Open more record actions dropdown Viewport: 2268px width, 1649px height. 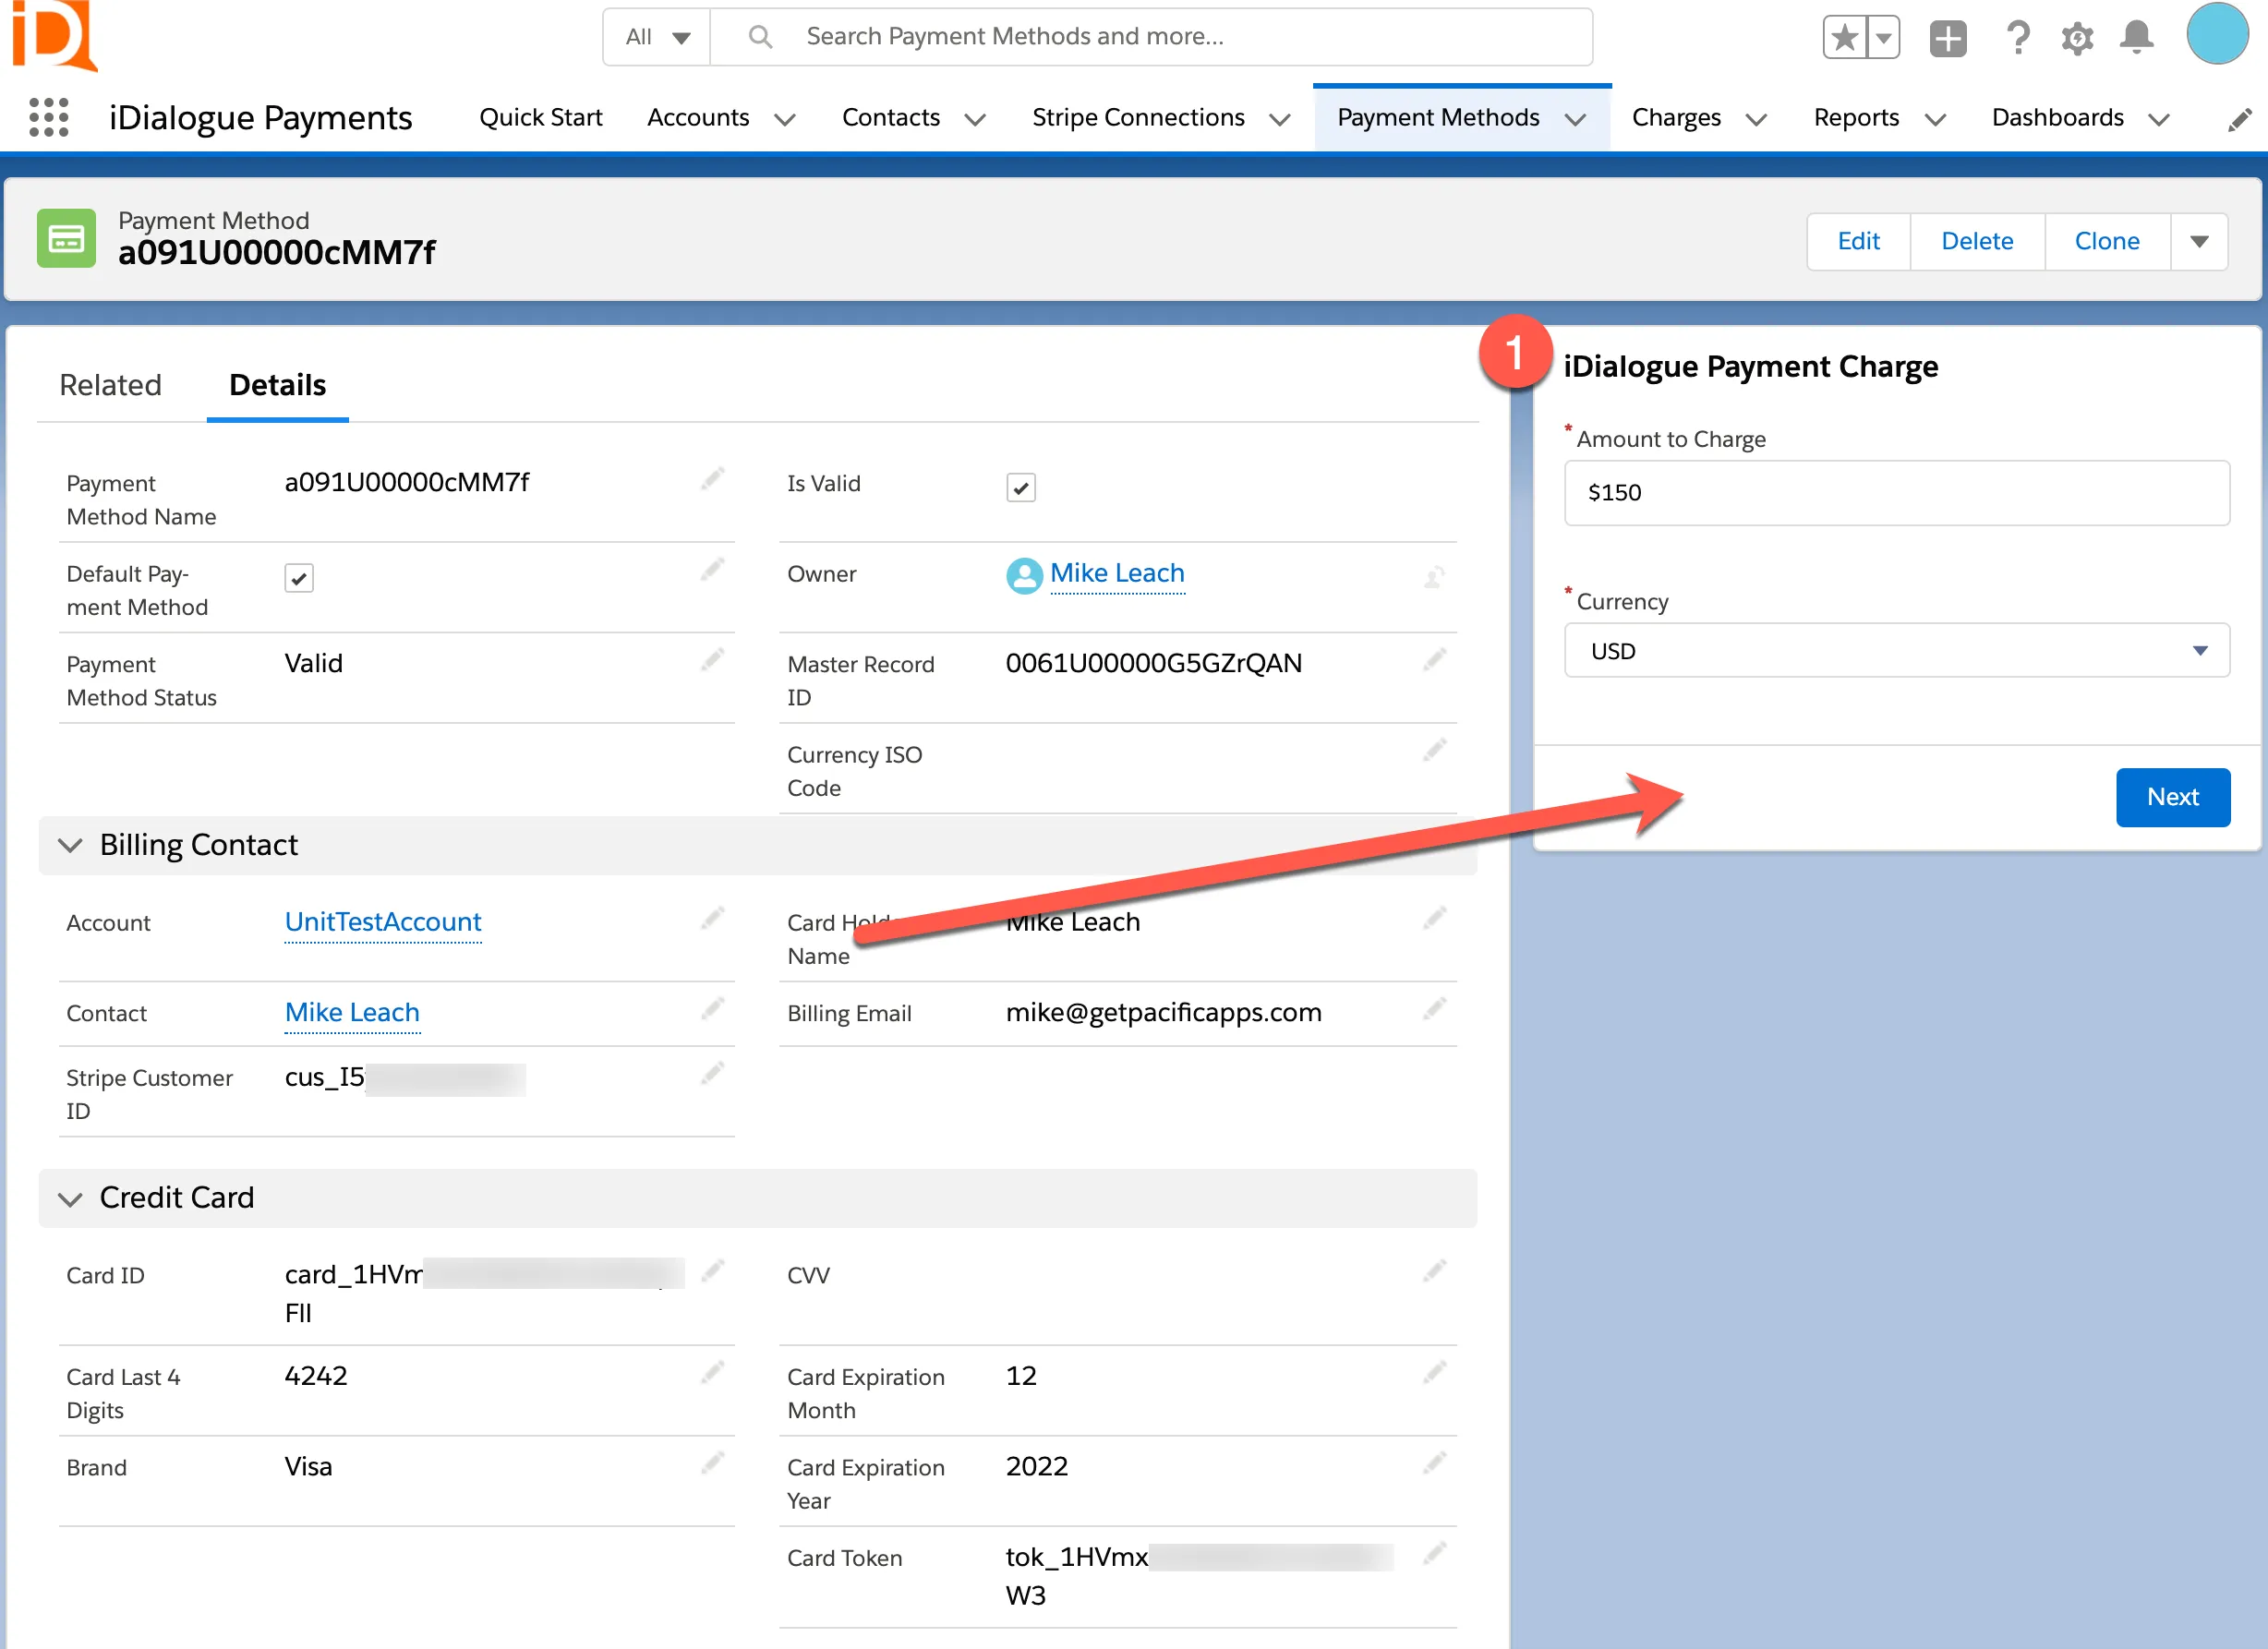[x=2199, y=241]
